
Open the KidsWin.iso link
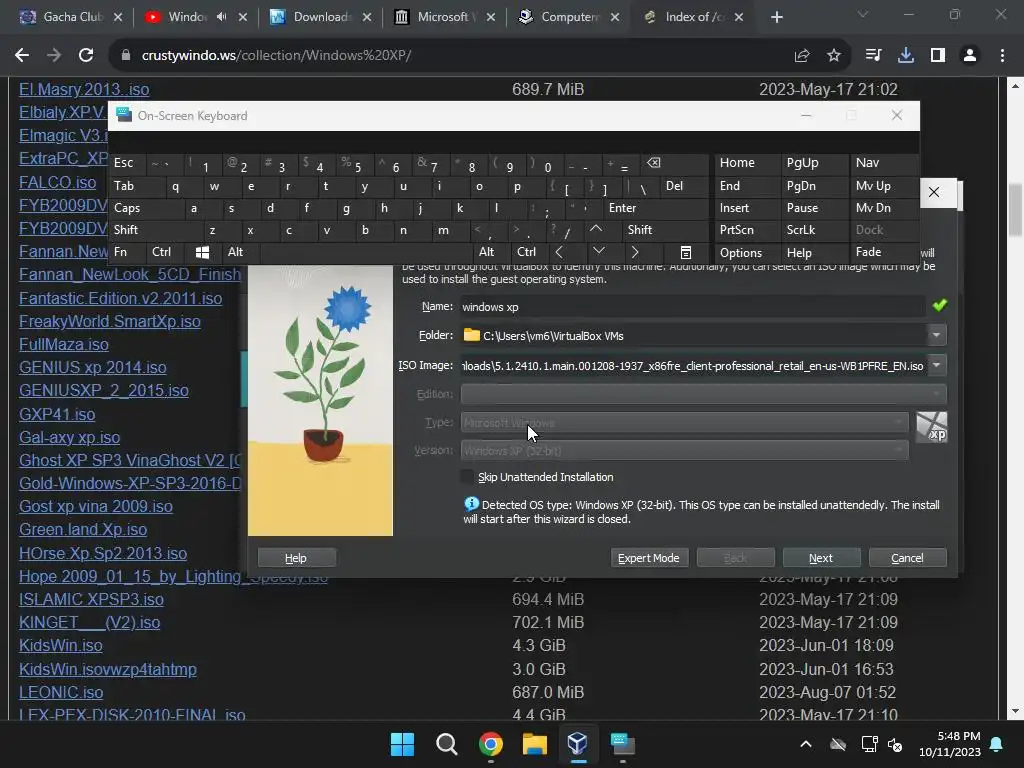(x=61, y=646)
